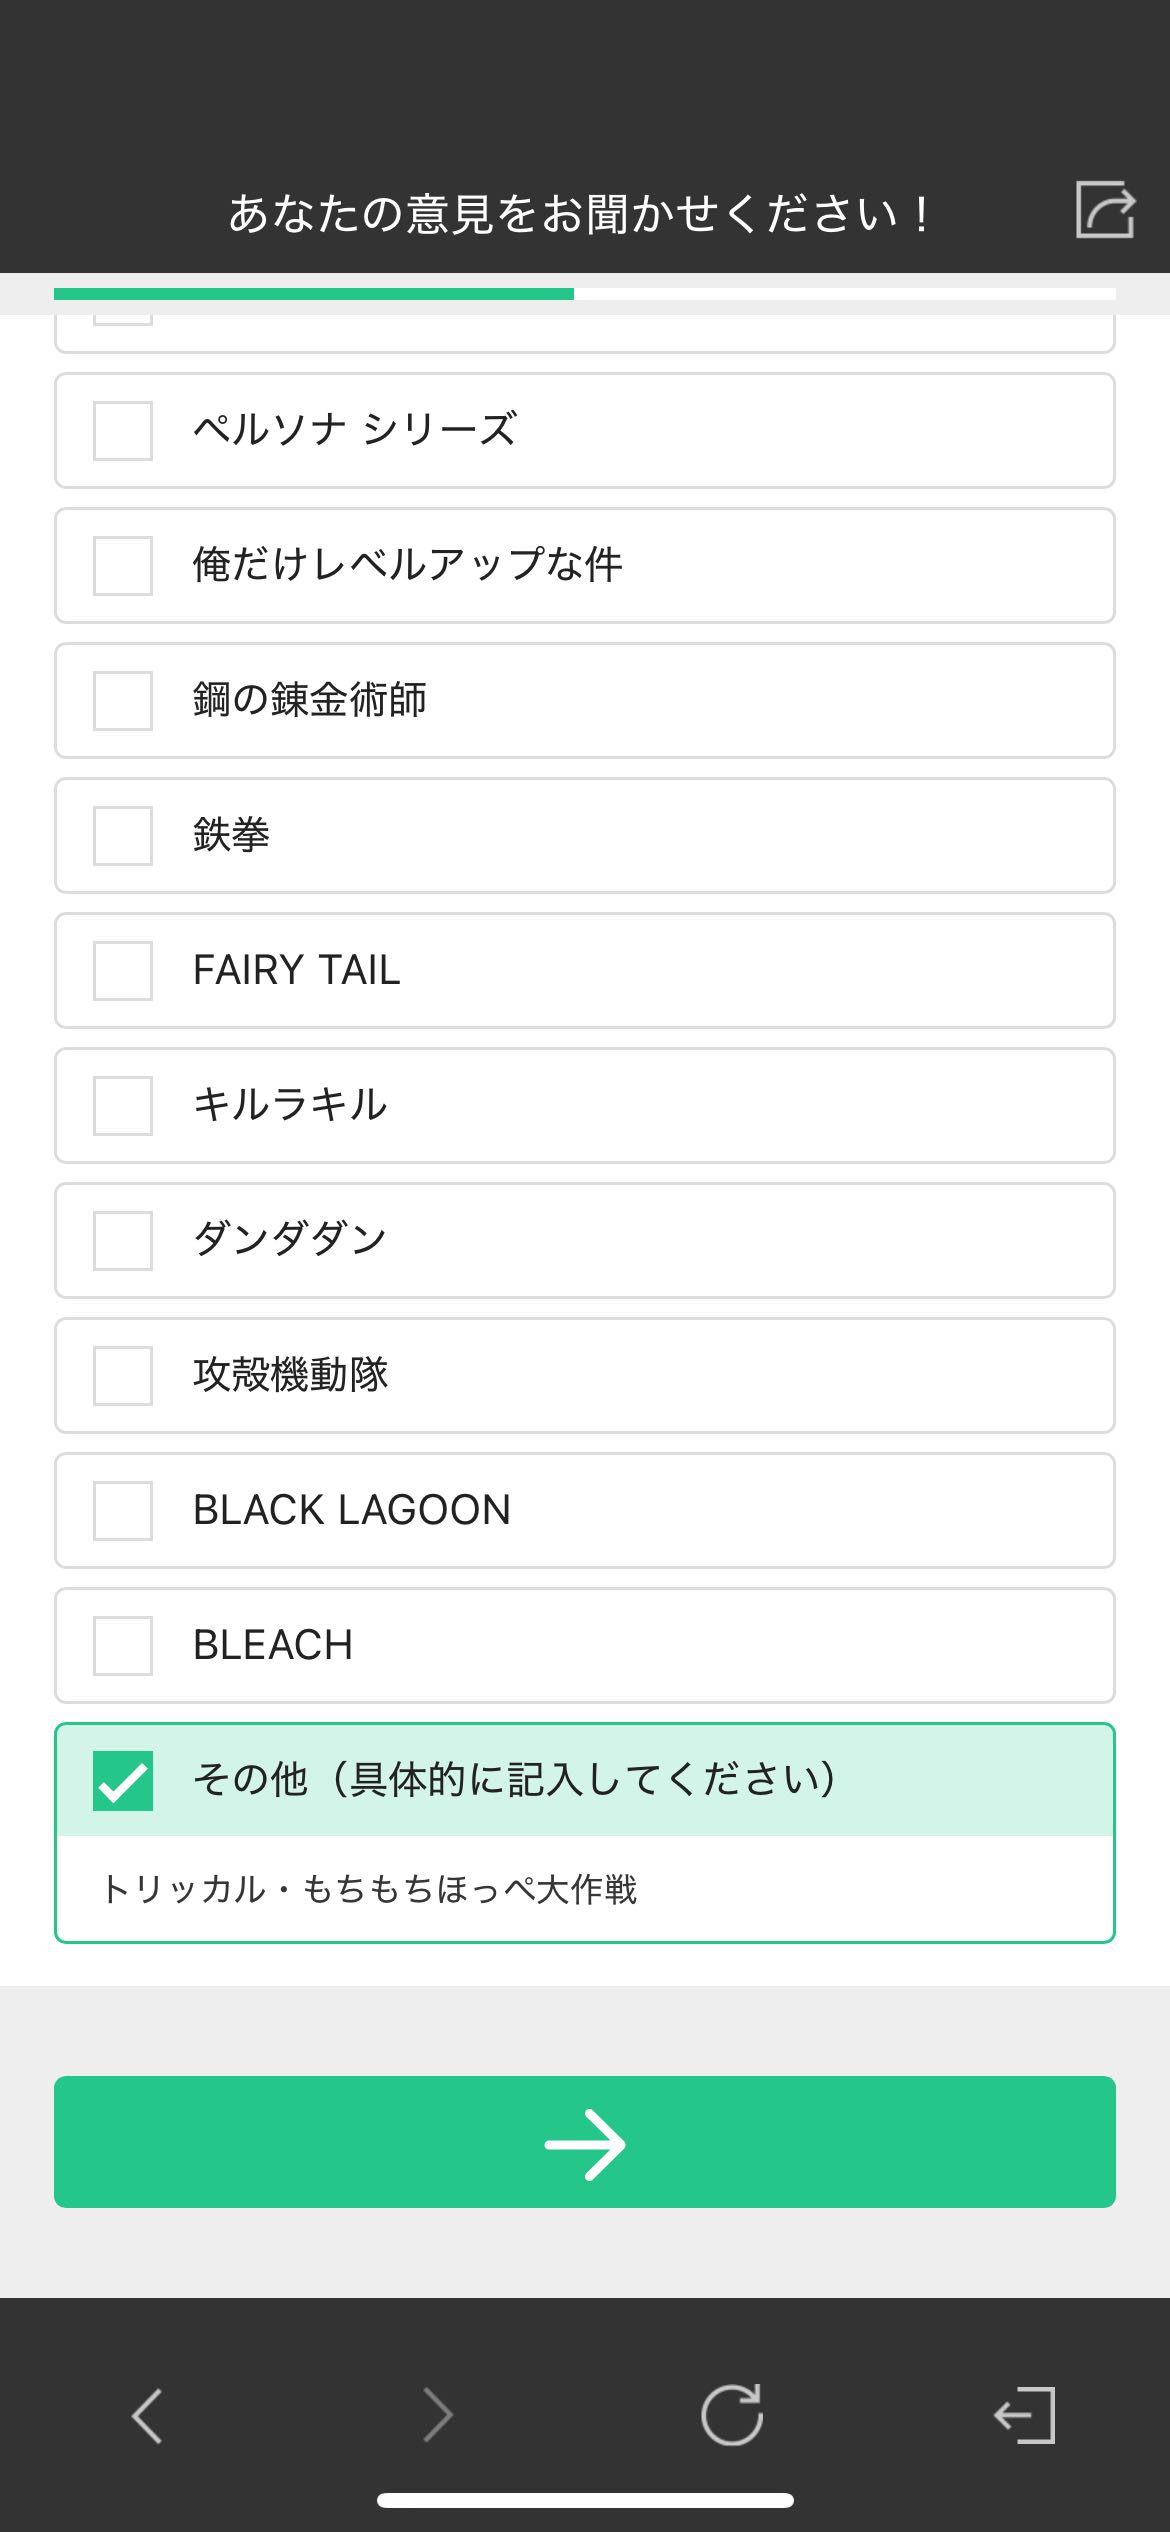
Task: Check the 鉄拳 option
Action: [x=123, y=836]
